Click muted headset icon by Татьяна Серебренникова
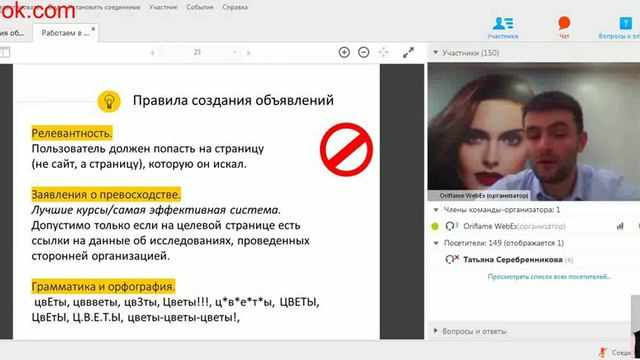This screenshot has height=360, width=640. 452,259
